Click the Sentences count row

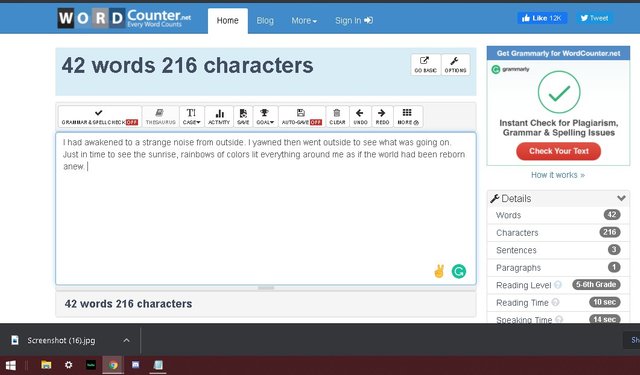(558, 250)
